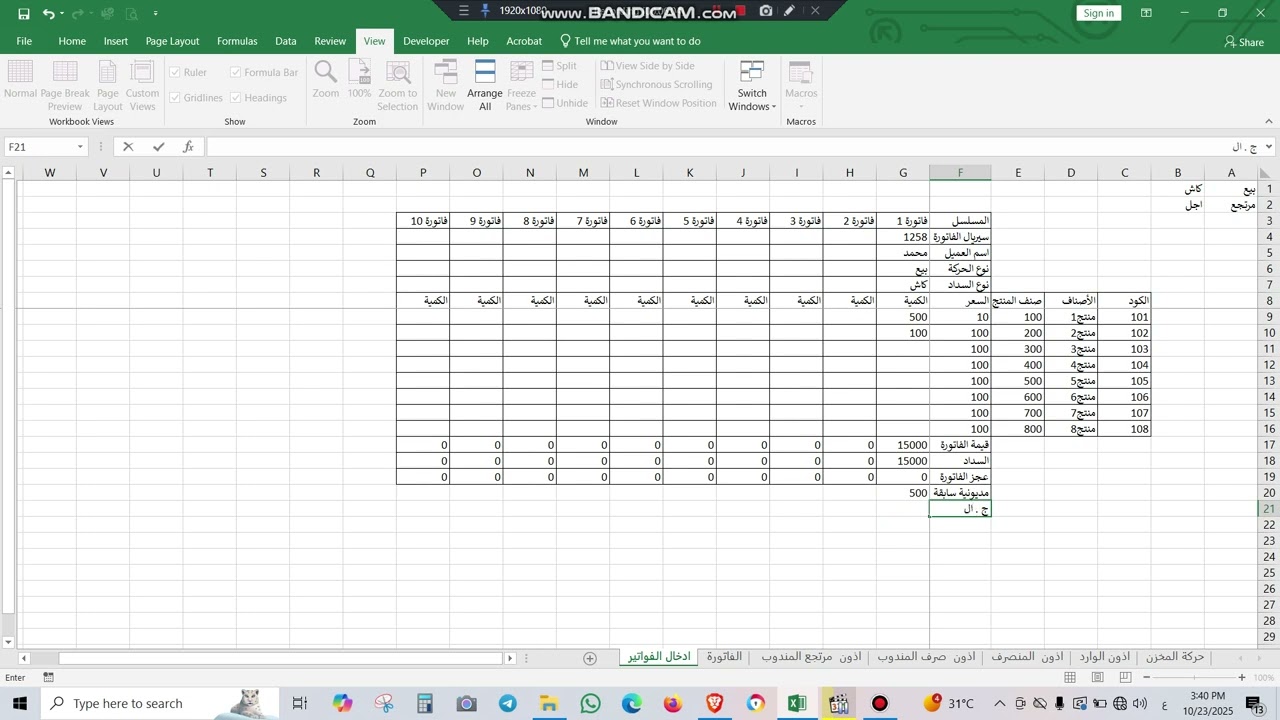This screenshot has width=1280, height=720.
Task: Cancel the formula bar entry
Action: (x=128, y=147)
